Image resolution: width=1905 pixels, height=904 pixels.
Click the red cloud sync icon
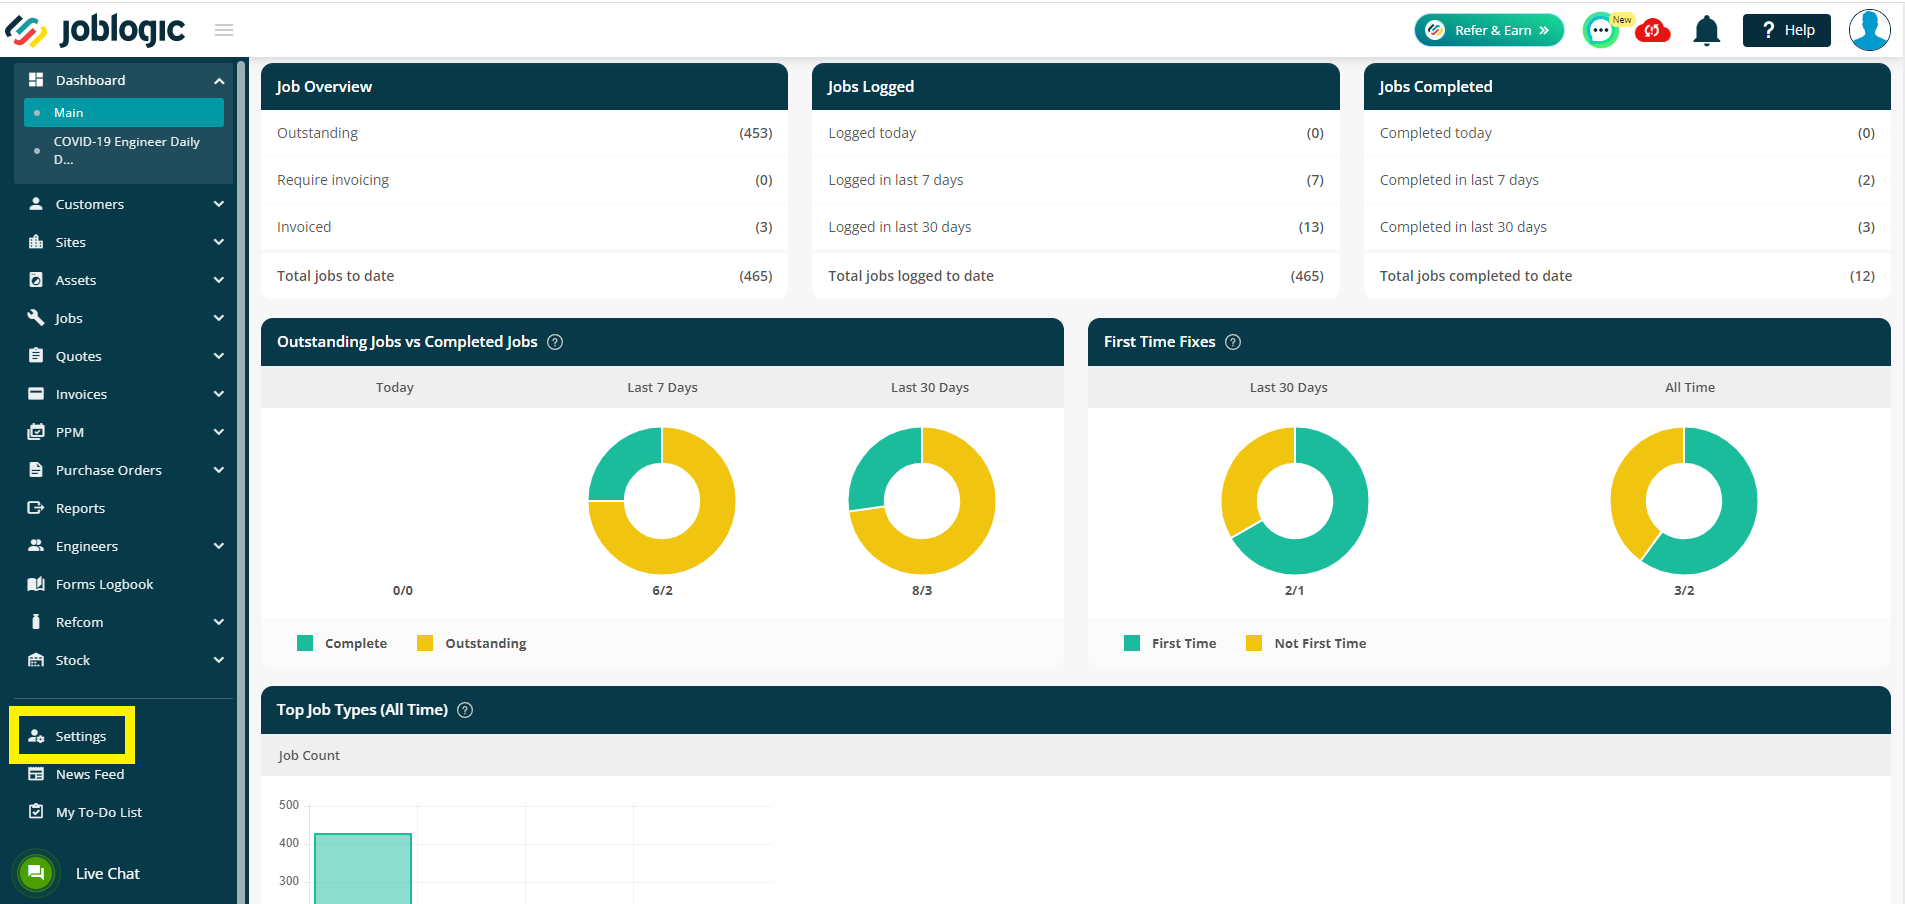pos(1653,31)
